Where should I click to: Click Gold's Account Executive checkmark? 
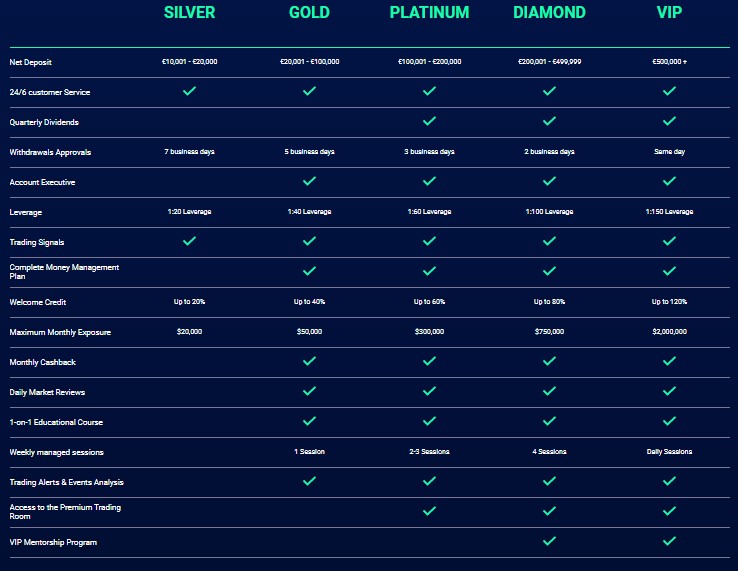309,181
